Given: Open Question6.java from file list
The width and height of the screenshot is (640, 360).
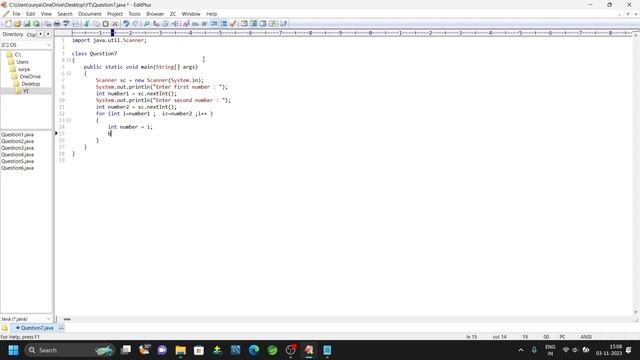Looking at the screenshot, I should [x=18, y=168].
